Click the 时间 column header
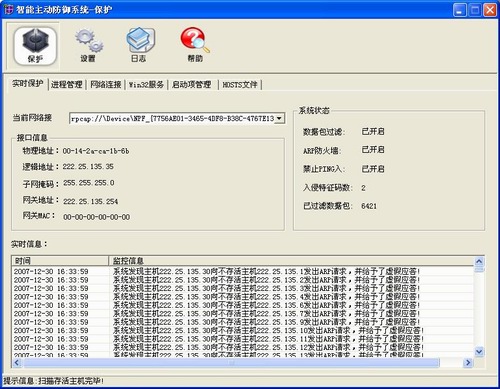This screenshot has width=500, height=389. pos(60,261)
